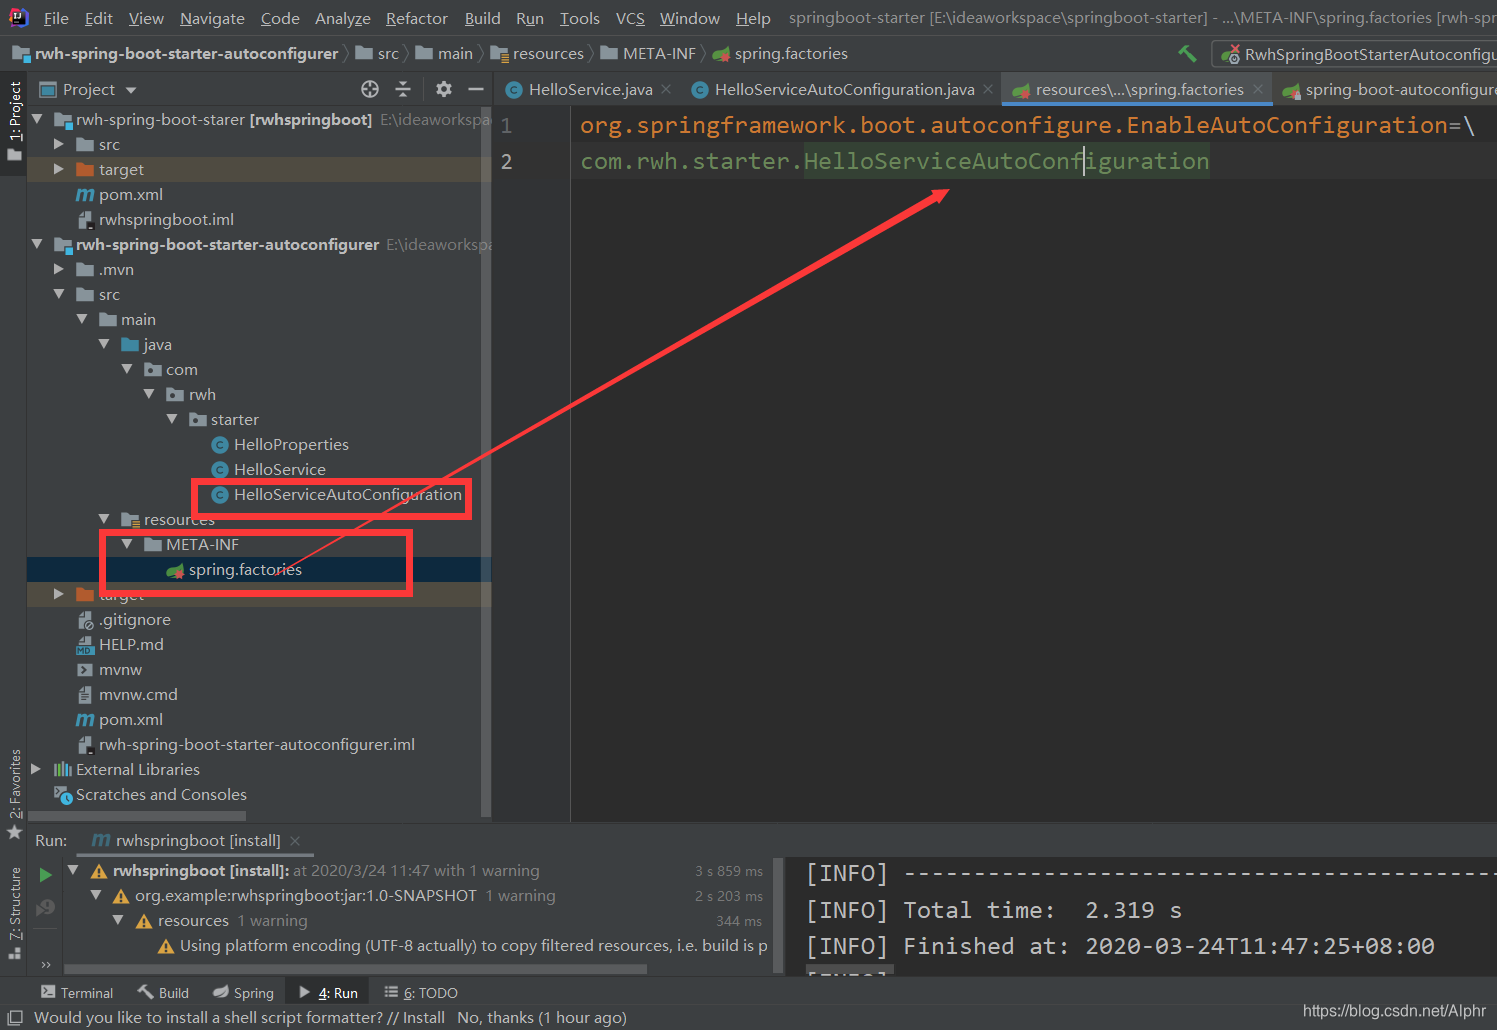This screenshot has width=1497, height=1030.
Task: Click line 1 in the spring.factories editor
Action: pos(1027,125)
